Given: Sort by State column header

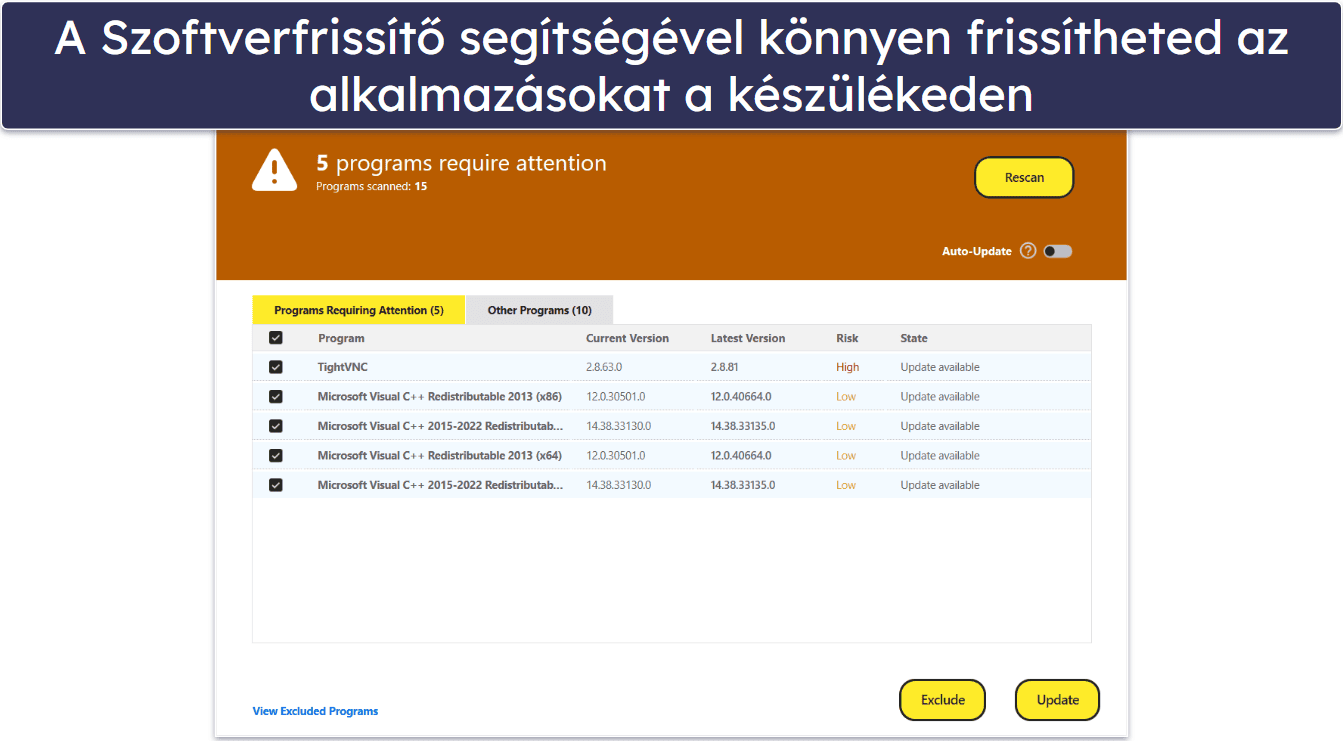Looking at the screenshot, I should click(914, 338).
